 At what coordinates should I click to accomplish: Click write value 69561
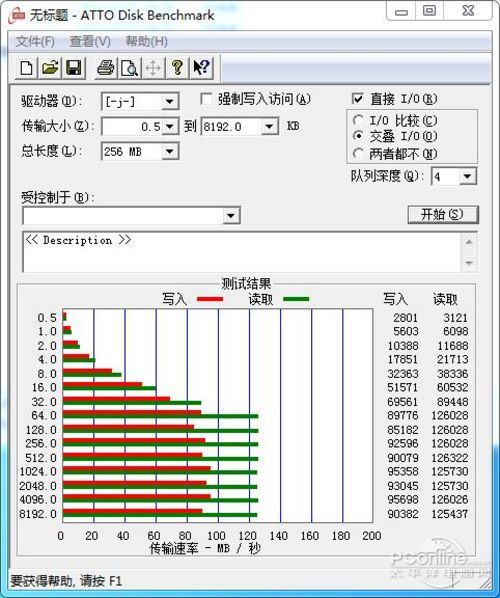[403, 402]
